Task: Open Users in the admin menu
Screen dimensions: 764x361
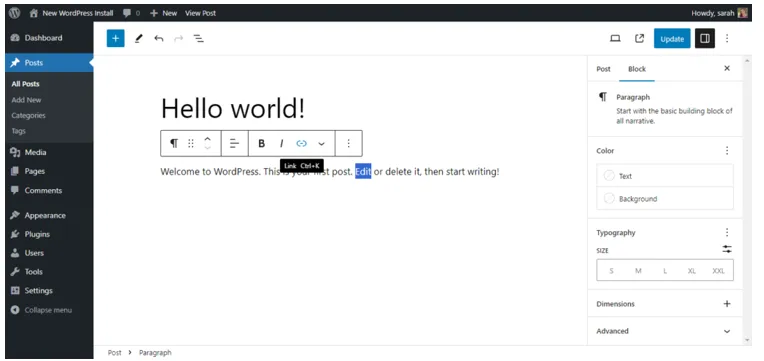Action: (49, 253)
